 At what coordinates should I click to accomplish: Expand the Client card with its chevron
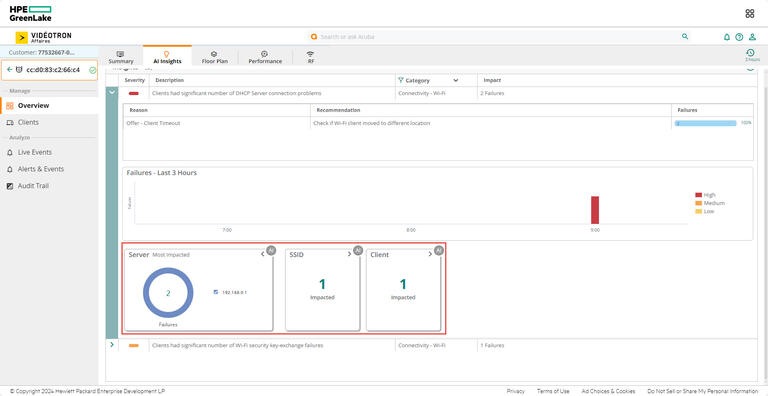coord(430,254)
